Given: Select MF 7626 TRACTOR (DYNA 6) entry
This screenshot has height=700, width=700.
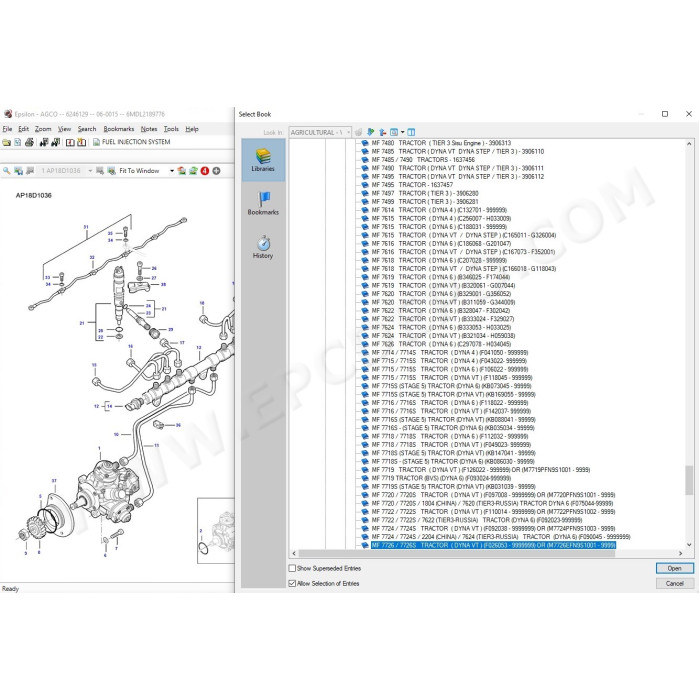Looking at the screenshot, I should click(441, 344).
